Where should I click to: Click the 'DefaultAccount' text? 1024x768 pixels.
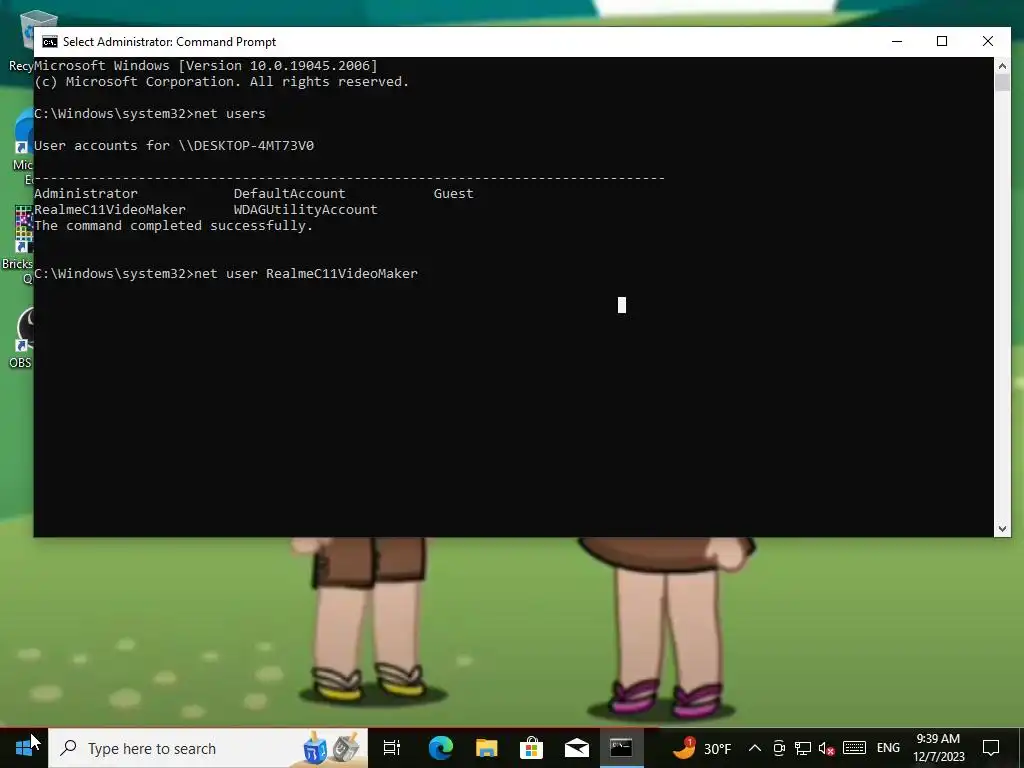click(289, 193)
